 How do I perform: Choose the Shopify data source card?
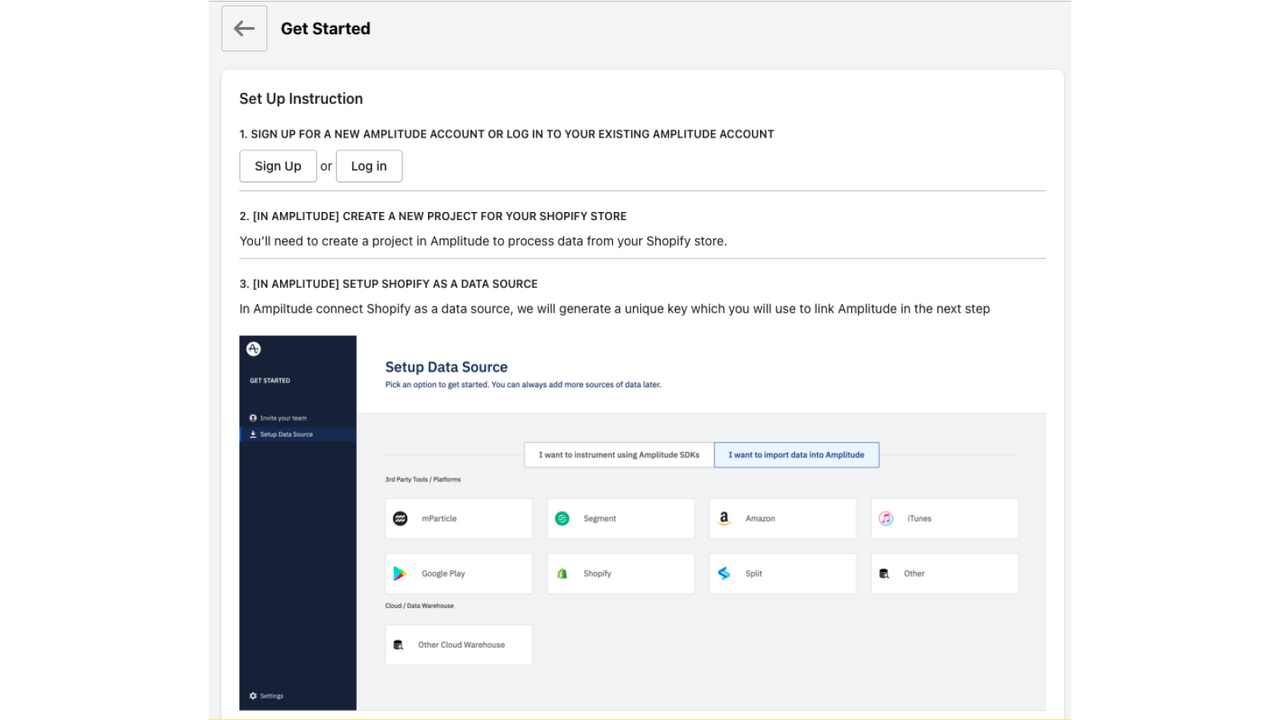(x=621, y=574)
